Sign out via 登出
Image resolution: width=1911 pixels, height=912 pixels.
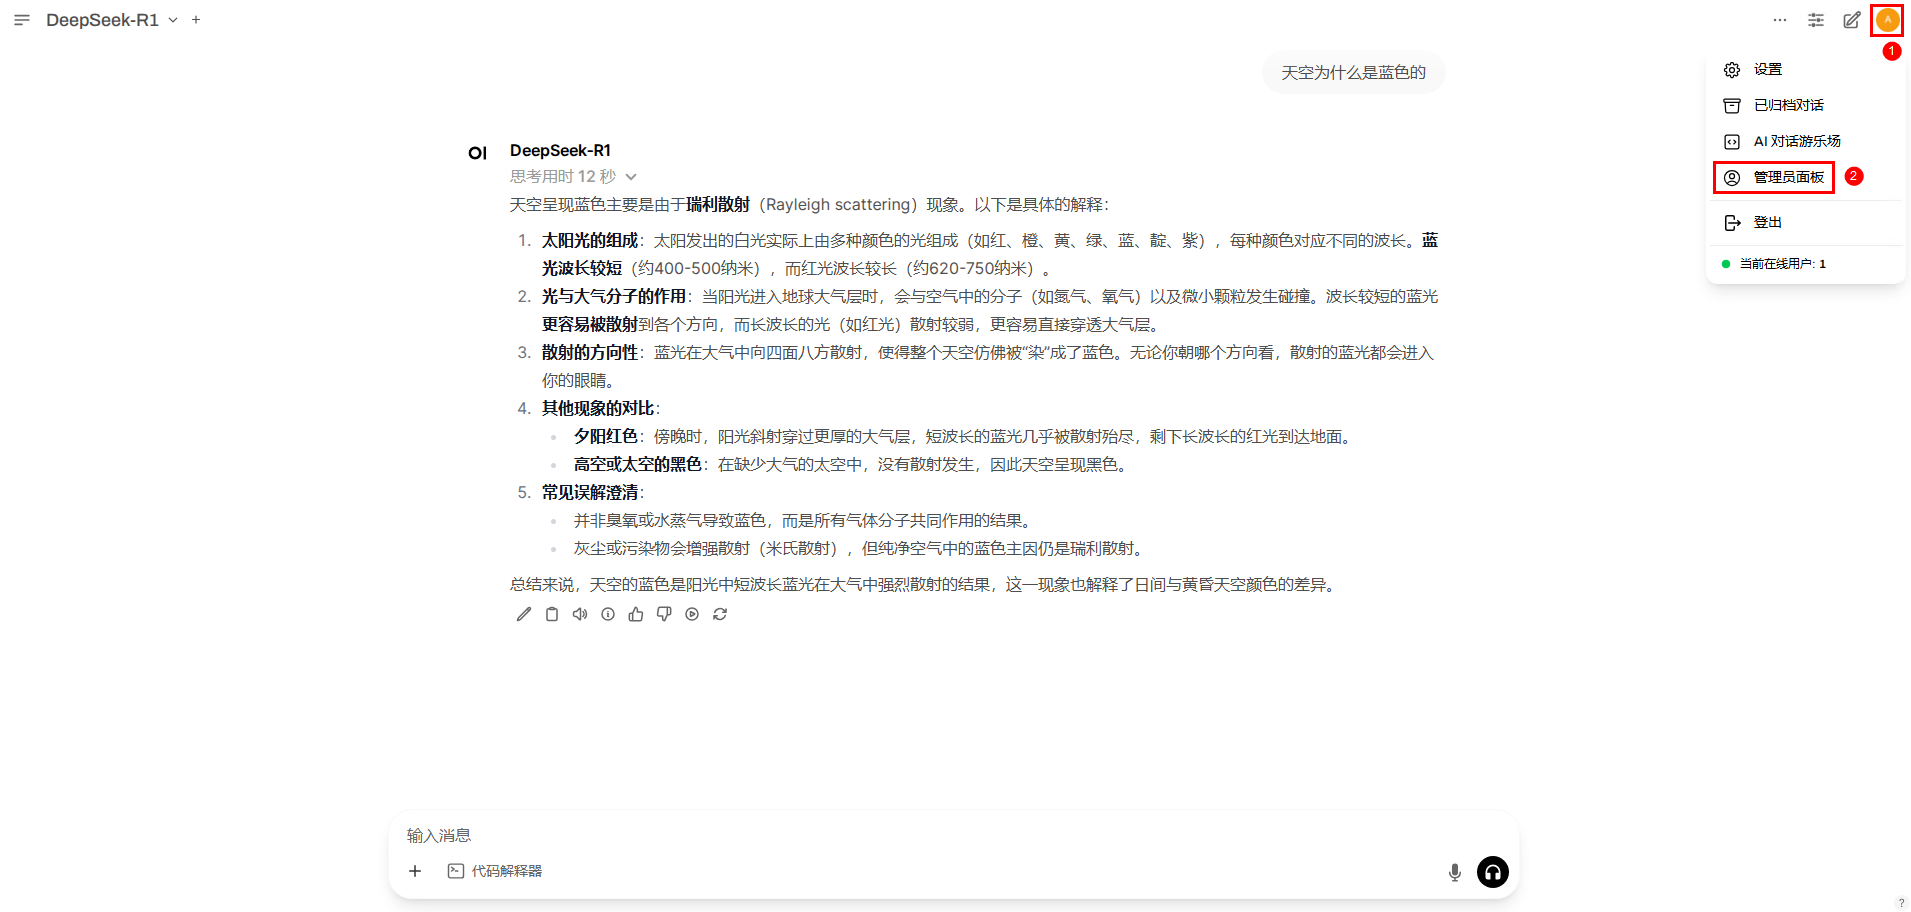click(x=1766, y=222)
